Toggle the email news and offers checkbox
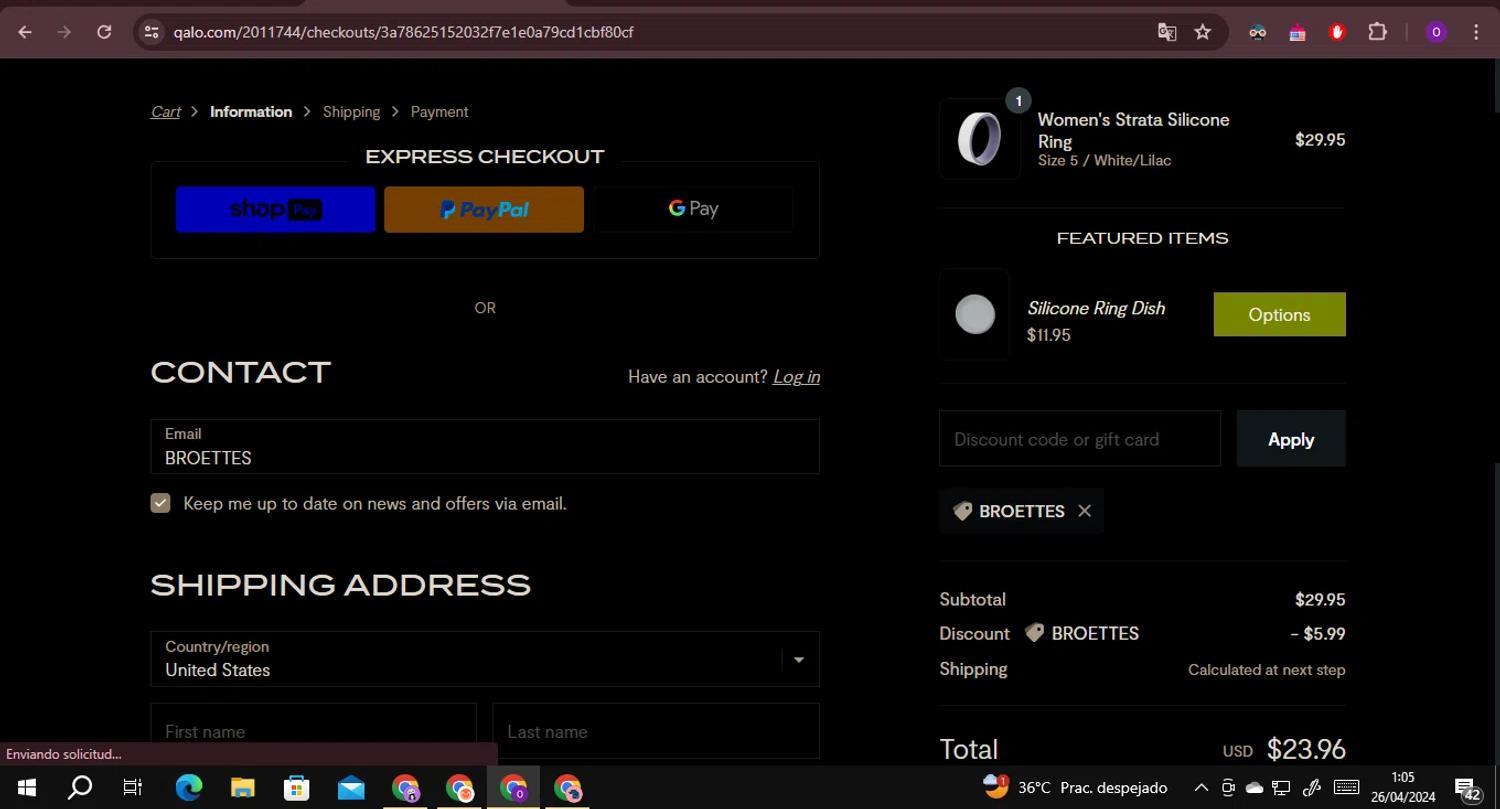Screen dimensions: 1500x809 point(160,503)
